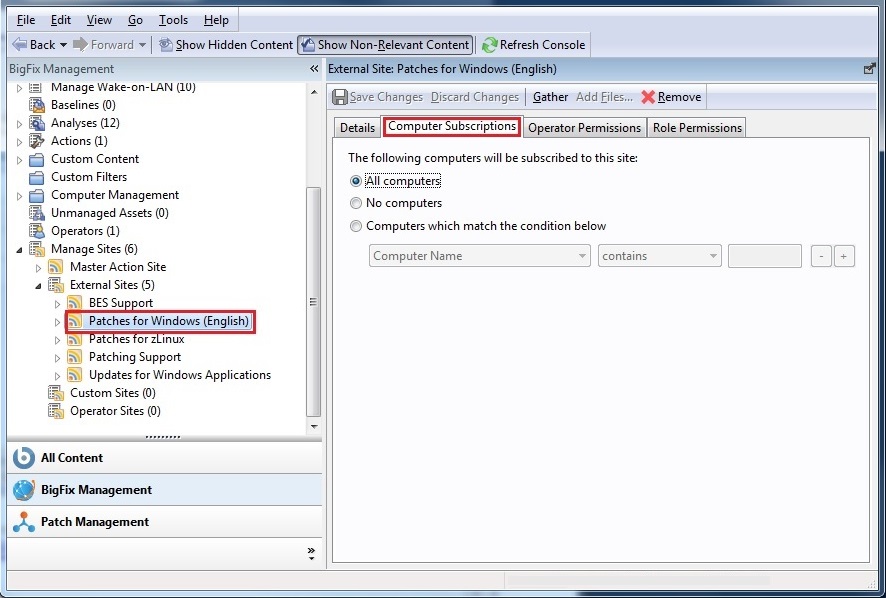Click the Gather button

tap(550, 97)
